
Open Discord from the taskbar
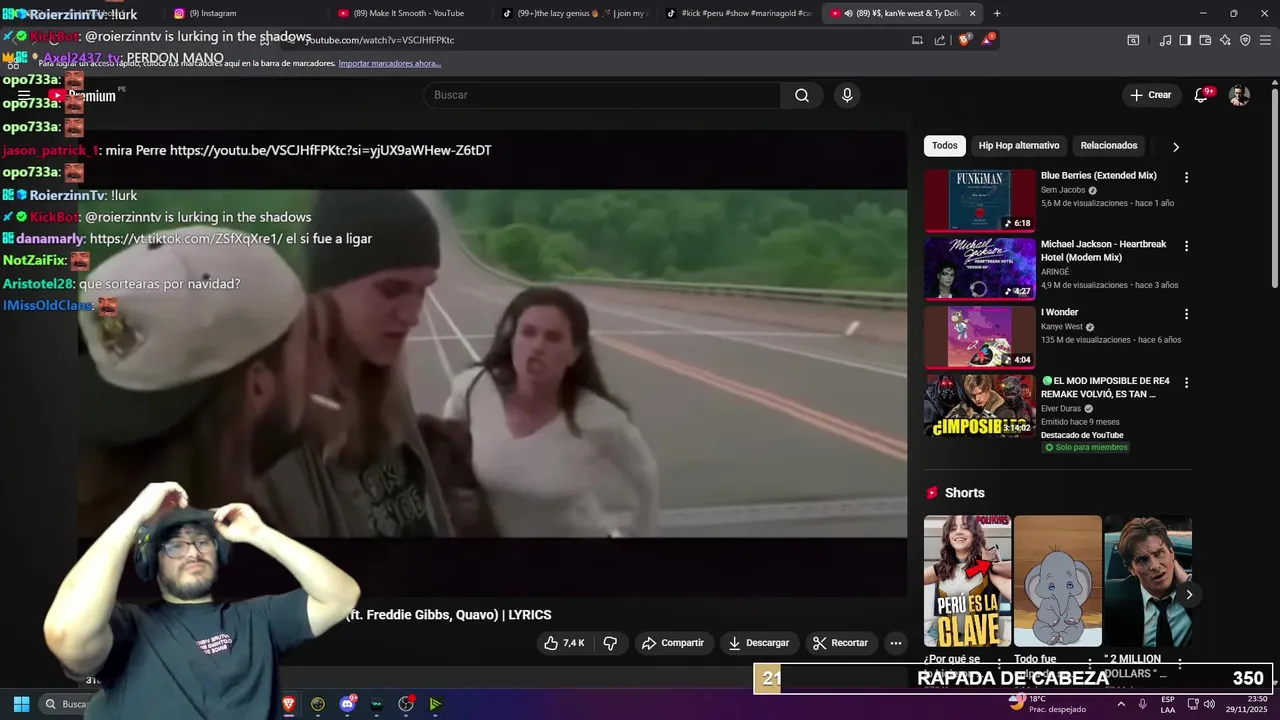[x=347, y=704]
